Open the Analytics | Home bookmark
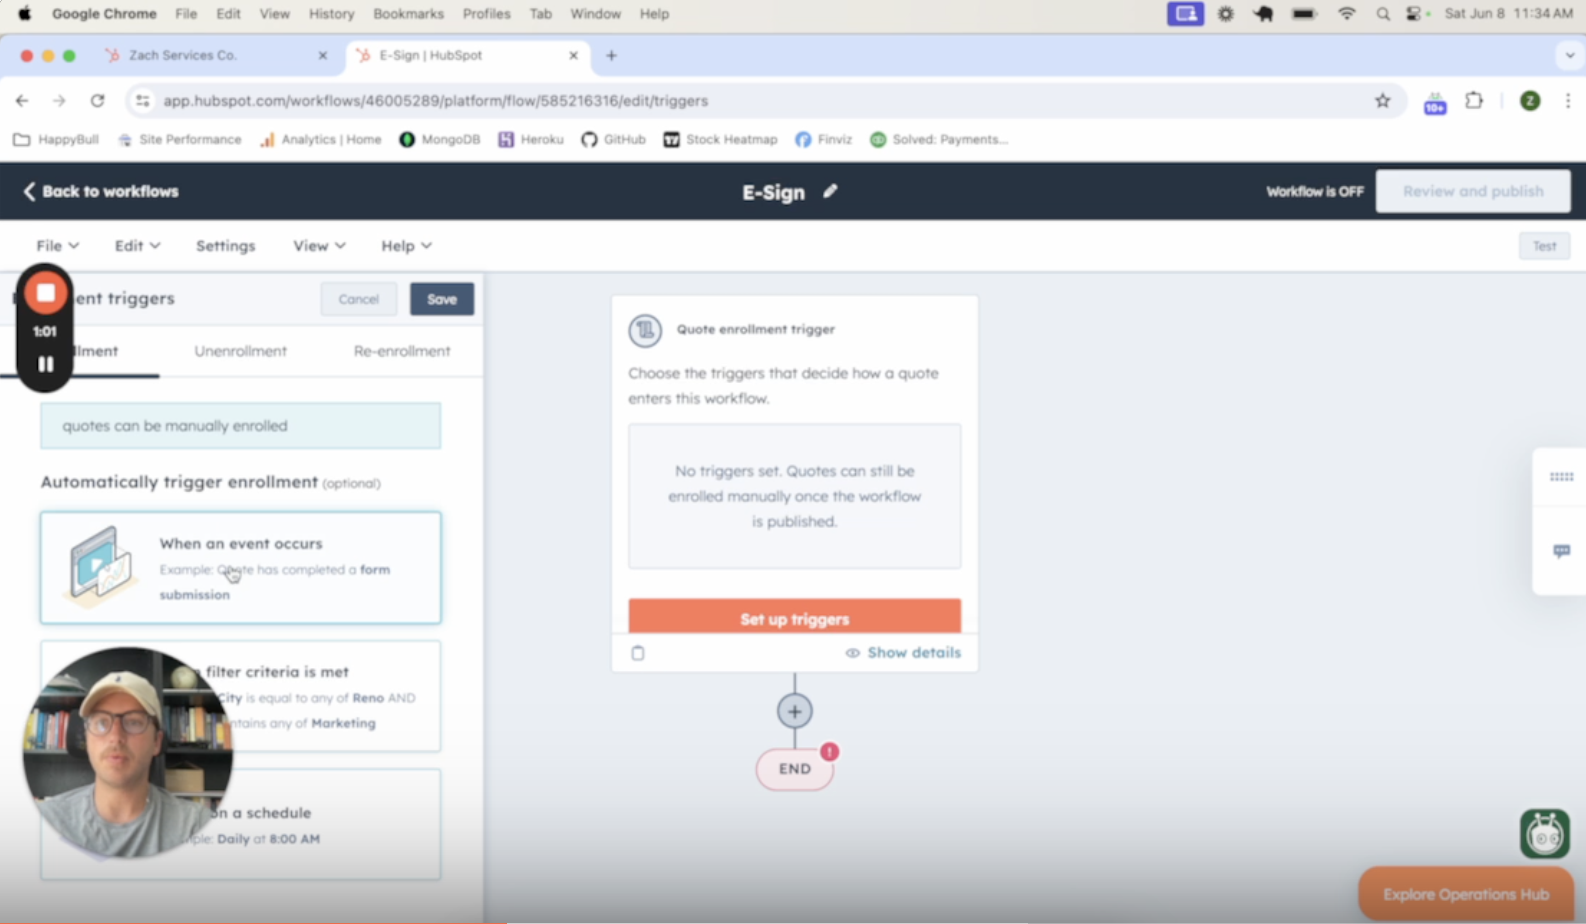The height and width of the screenshot is (924, 1586). 321,139
